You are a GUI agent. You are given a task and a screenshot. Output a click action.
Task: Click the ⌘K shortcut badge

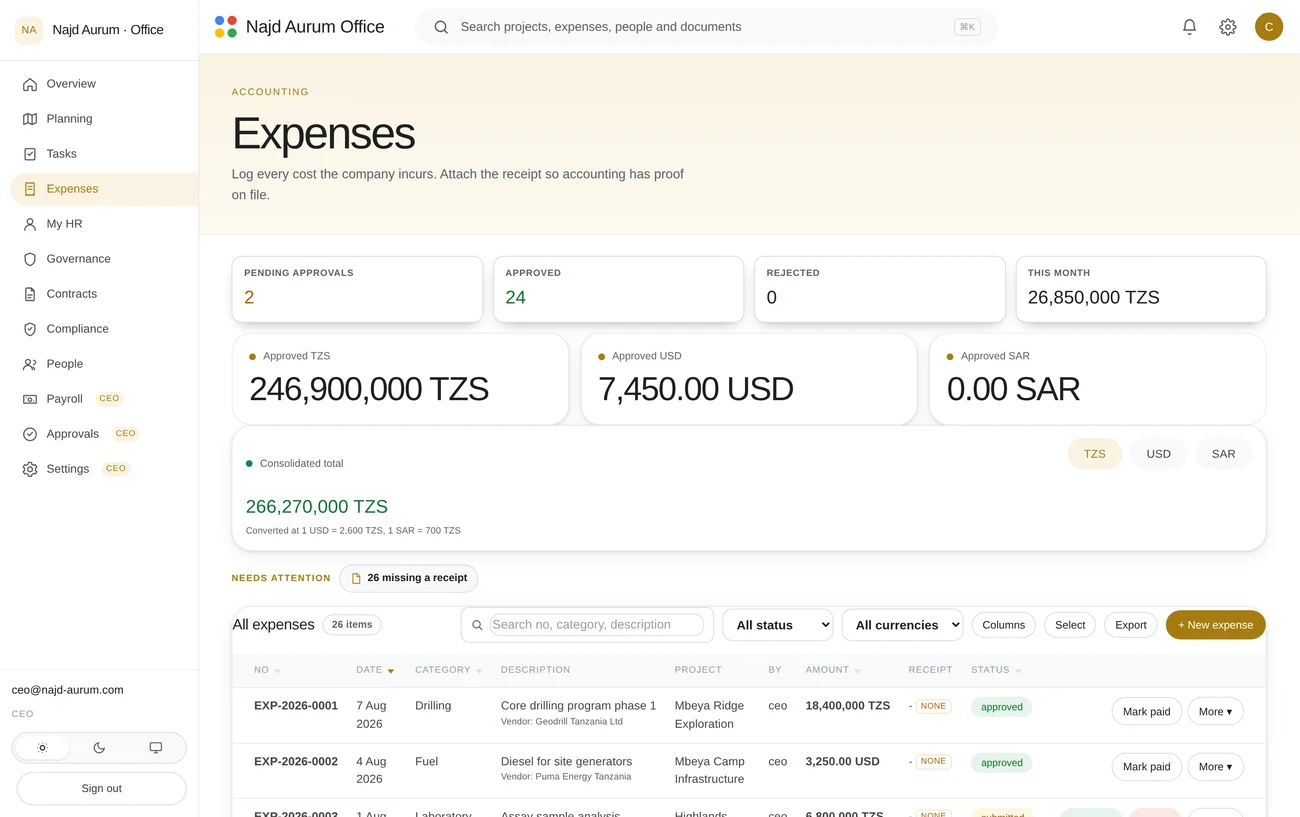coord(967,27)
